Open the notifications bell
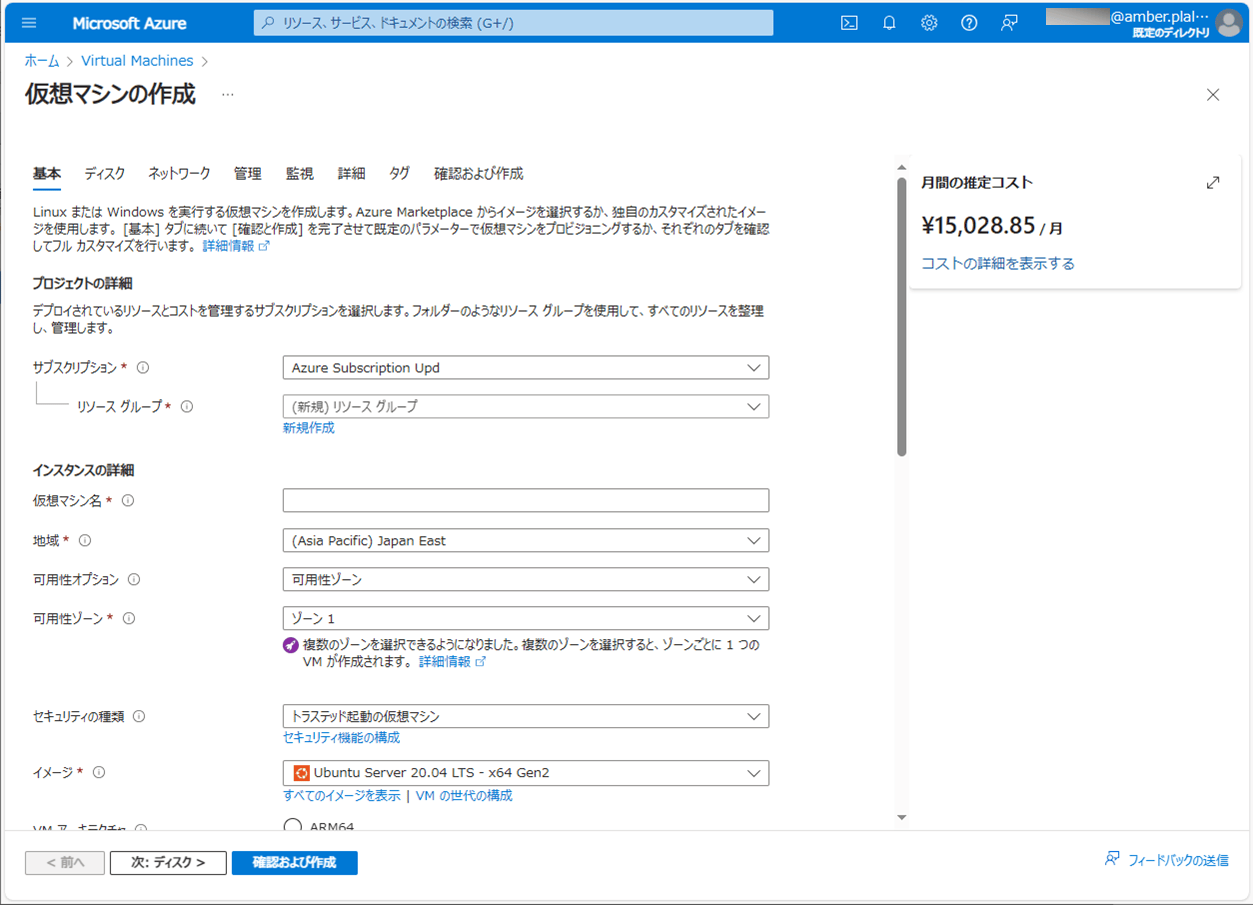This screenshot has height=905, width=1253. click(x=889, y=23)
